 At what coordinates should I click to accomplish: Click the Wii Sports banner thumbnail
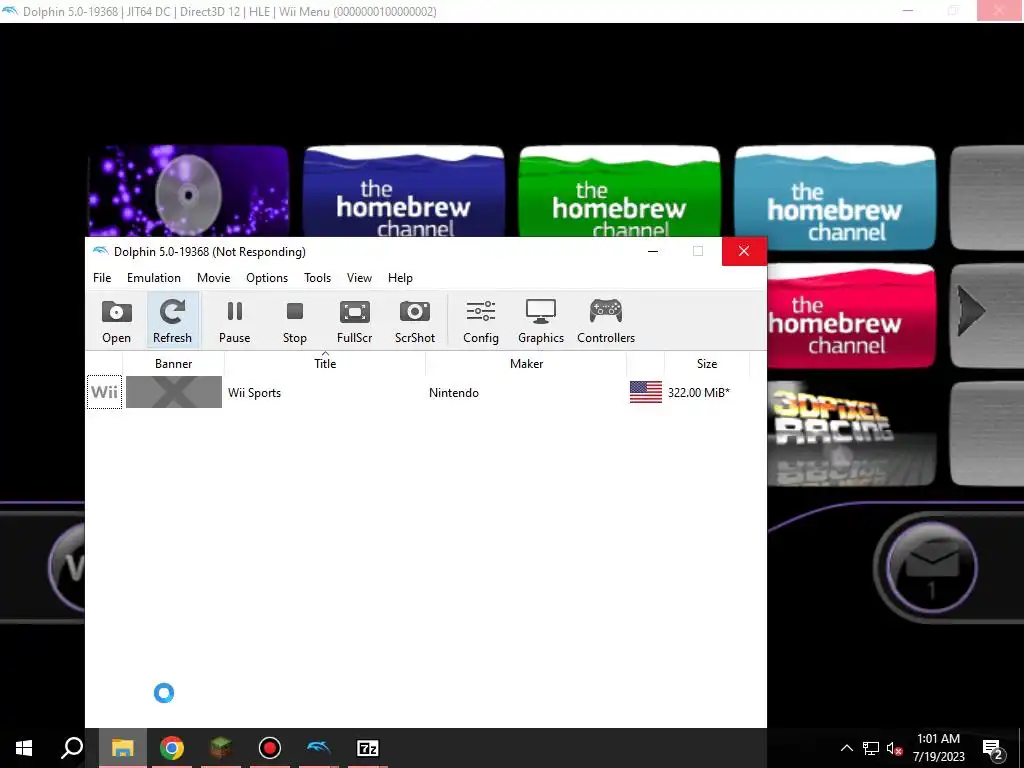pyautogui.click(x=174, y=392)
